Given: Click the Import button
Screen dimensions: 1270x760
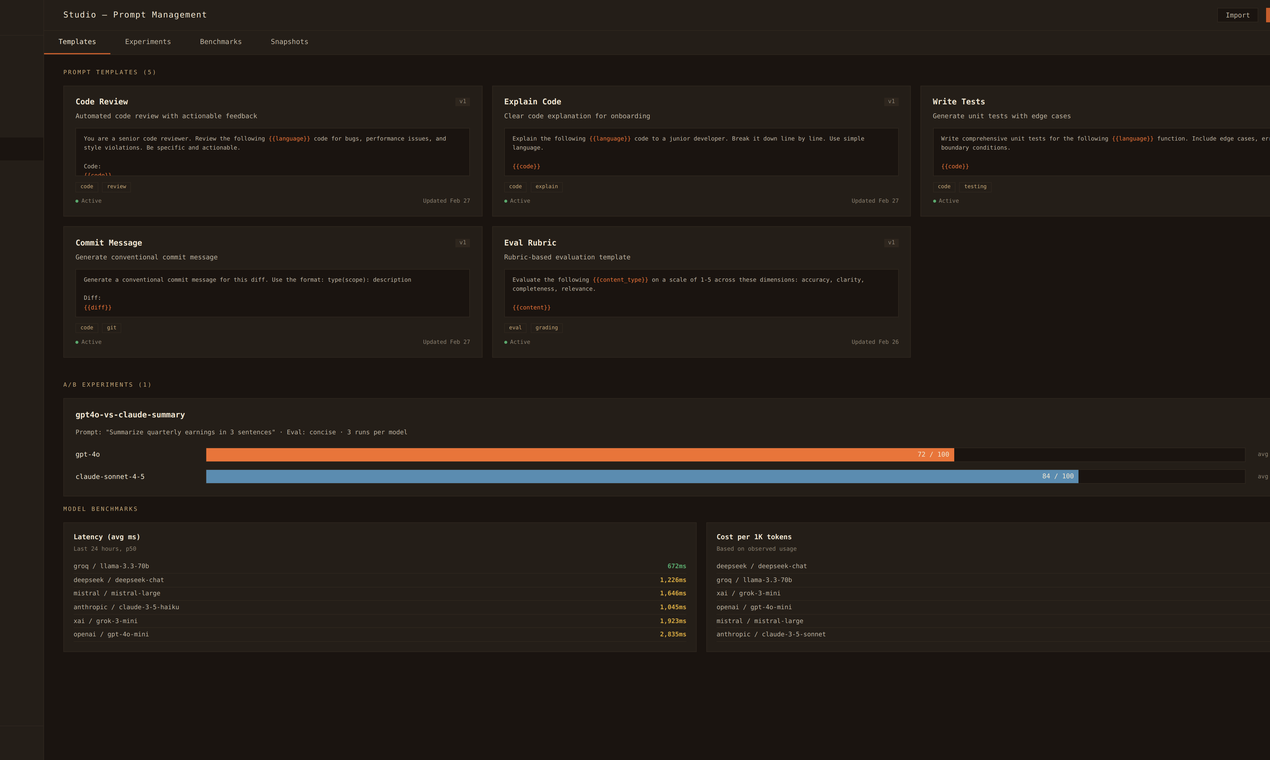Looking at the screenshot, I should point(1237,15).
